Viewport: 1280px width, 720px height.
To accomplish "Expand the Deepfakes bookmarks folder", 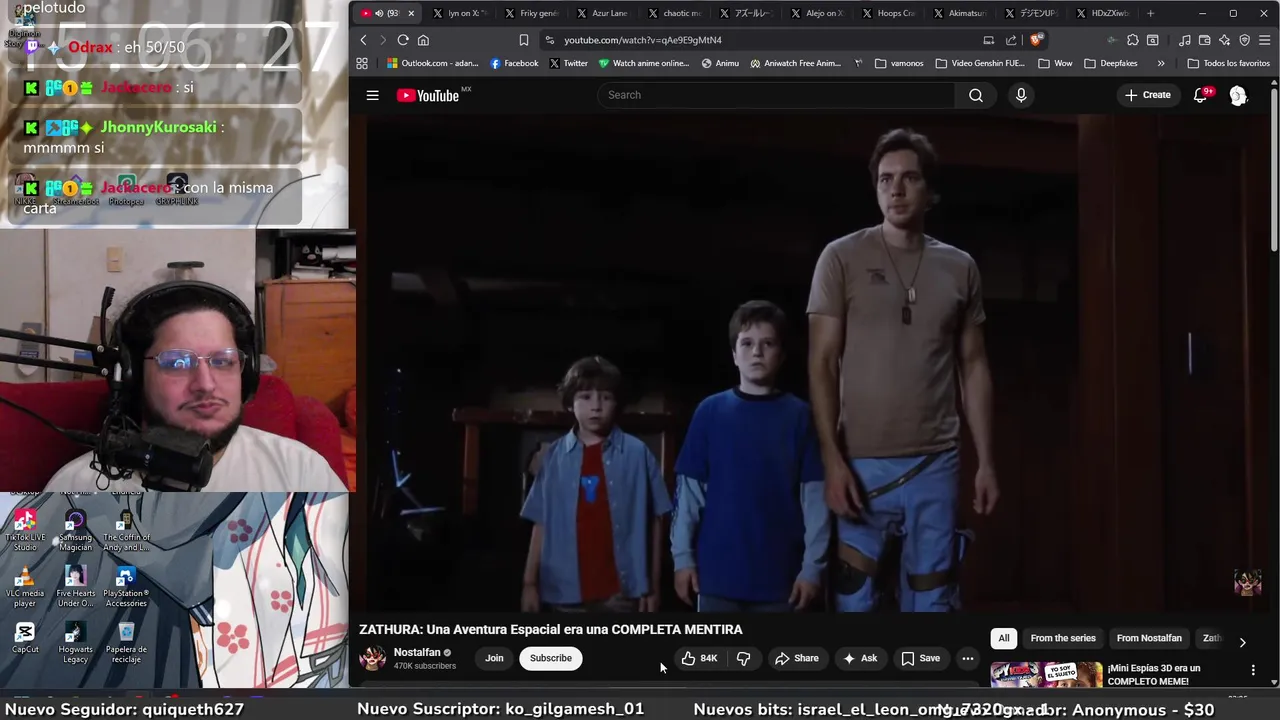I will 1111,63.
